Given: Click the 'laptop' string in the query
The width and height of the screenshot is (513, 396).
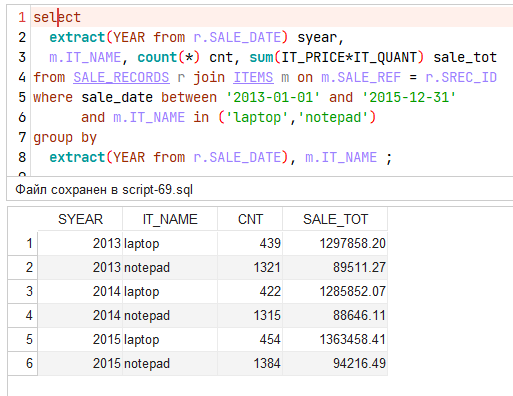Looking at the screenshot, I should tap(257, 117).
